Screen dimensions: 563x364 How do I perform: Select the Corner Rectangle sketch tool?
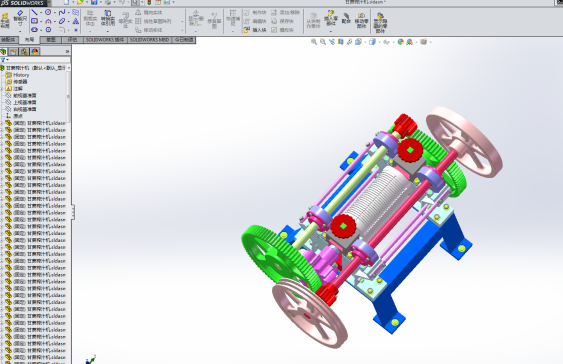click(34, 21)
